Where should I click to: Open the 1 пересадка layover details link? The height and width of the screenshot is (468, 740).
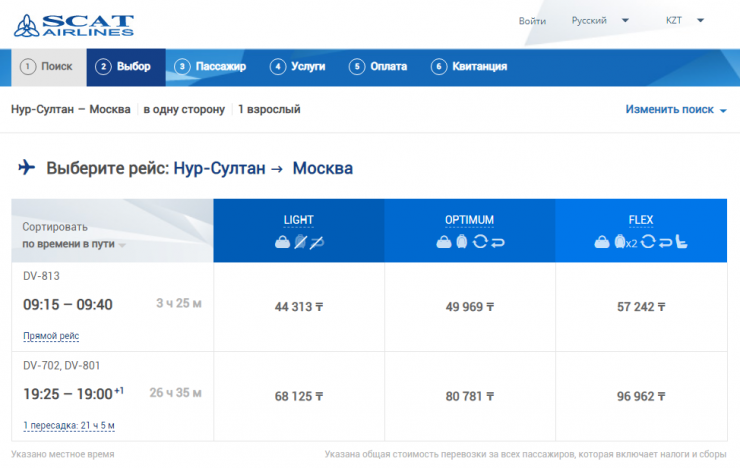(x=69, y=426)
